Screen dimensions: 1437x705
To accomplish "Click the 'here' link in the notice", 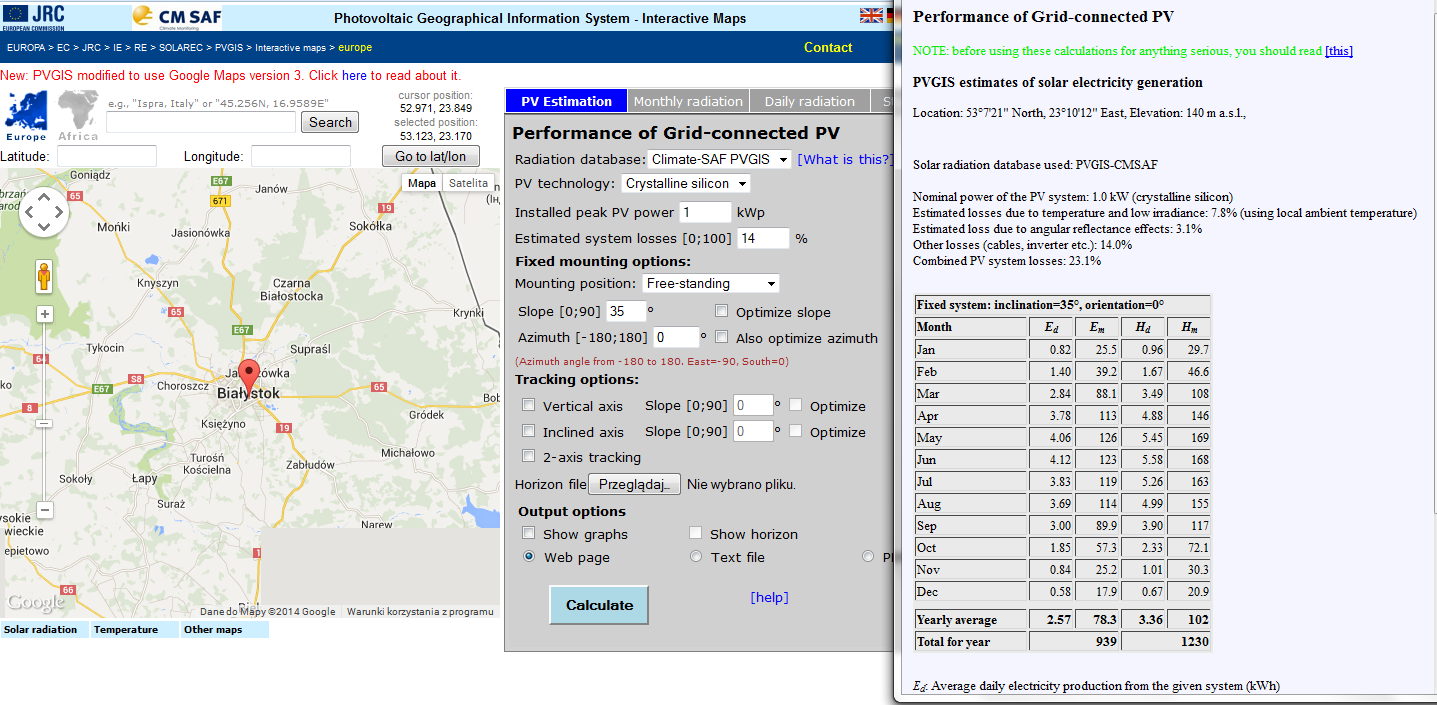I will (354, 75).
